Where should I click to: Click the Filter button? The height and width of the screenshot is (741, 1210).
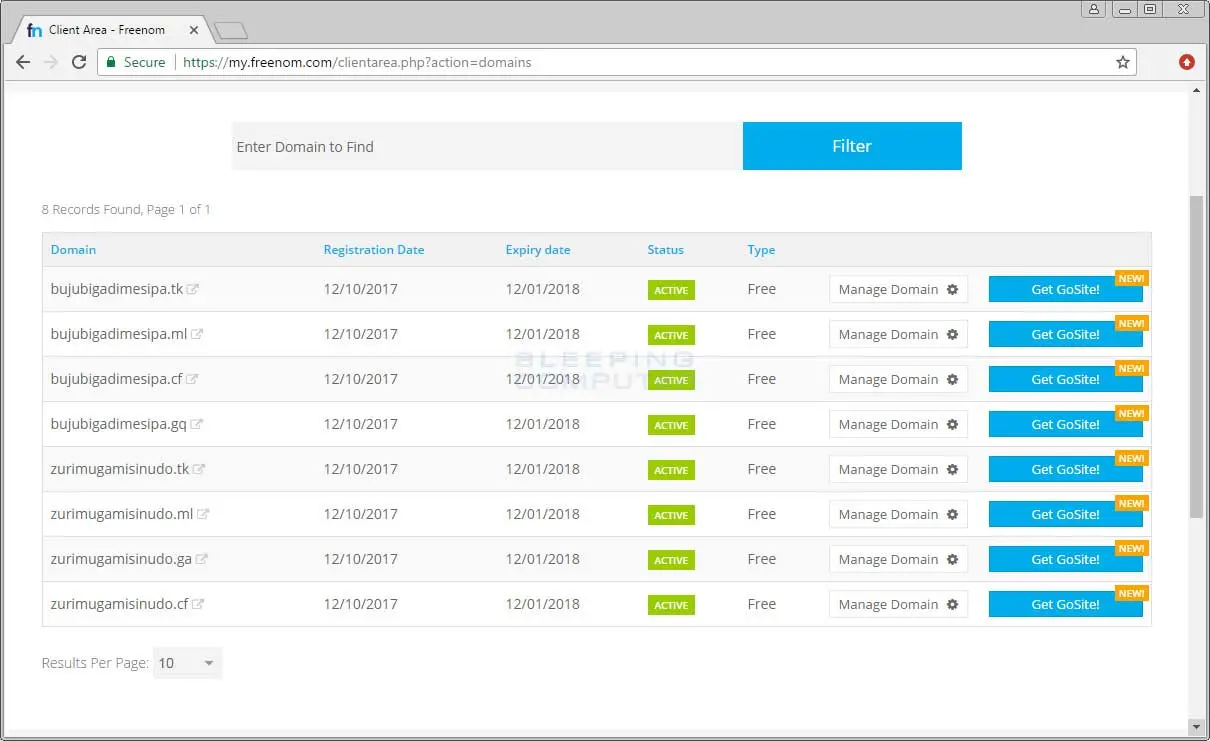852,146
